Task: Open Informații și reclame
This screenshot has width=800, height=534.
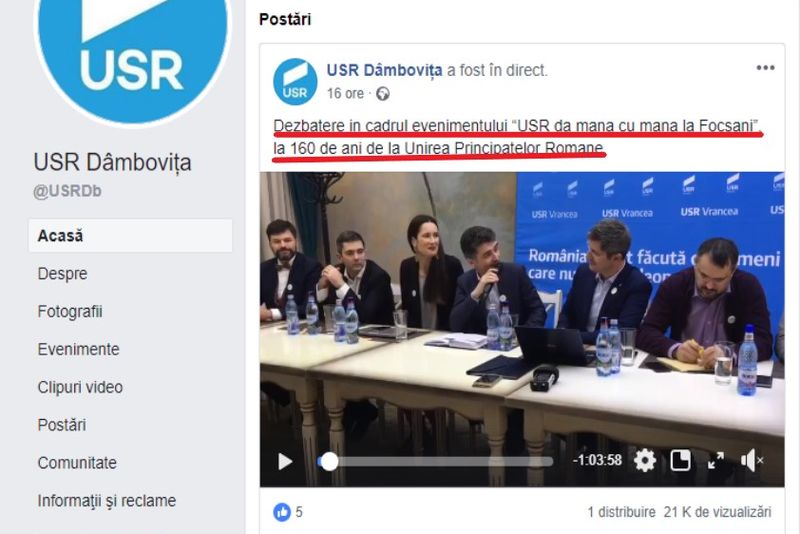Action: 107,501
